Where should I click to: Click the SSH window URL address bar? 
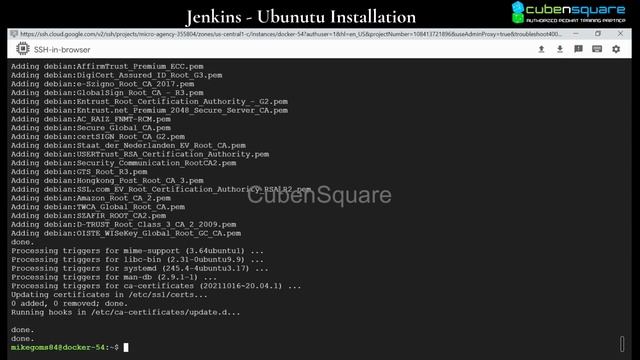click(x=291, y=34)
